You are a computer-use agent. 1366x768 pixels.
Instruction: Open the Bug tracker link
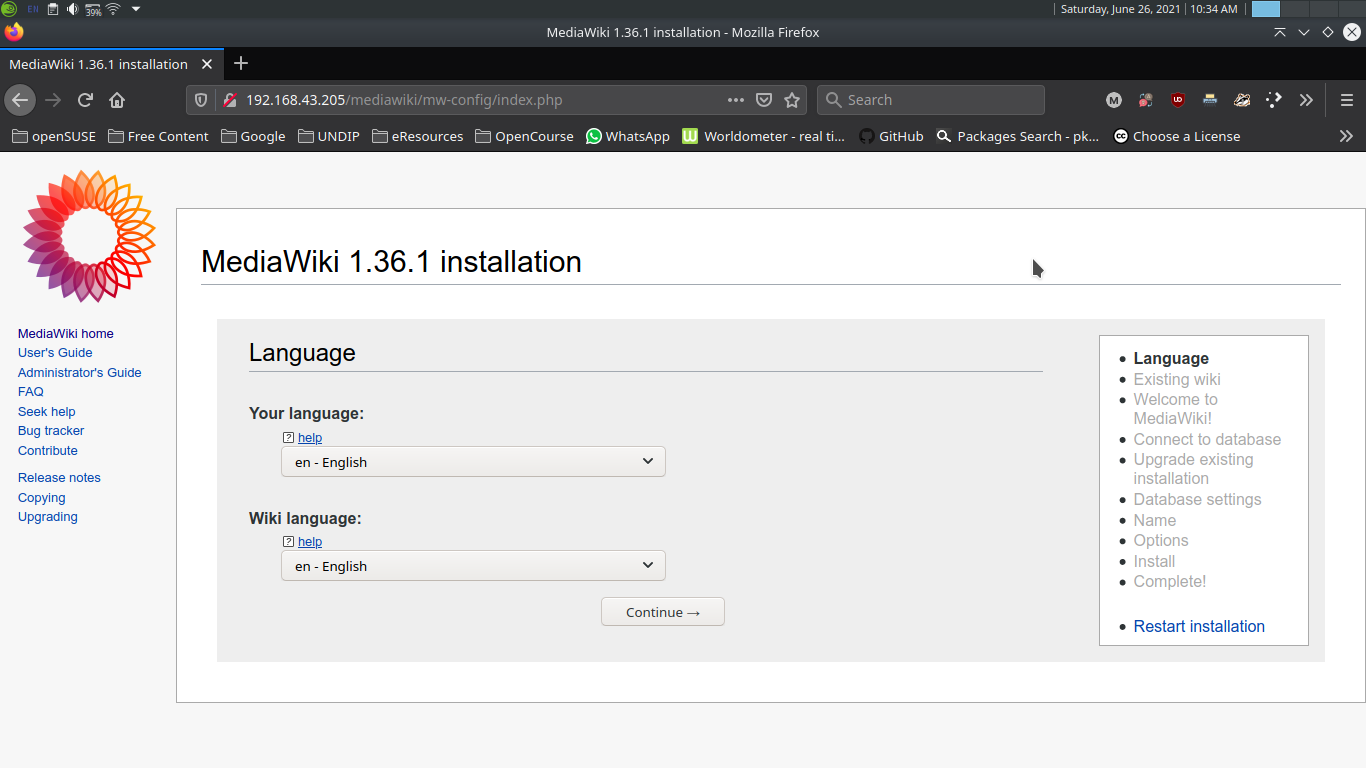(x=51, y=431)
